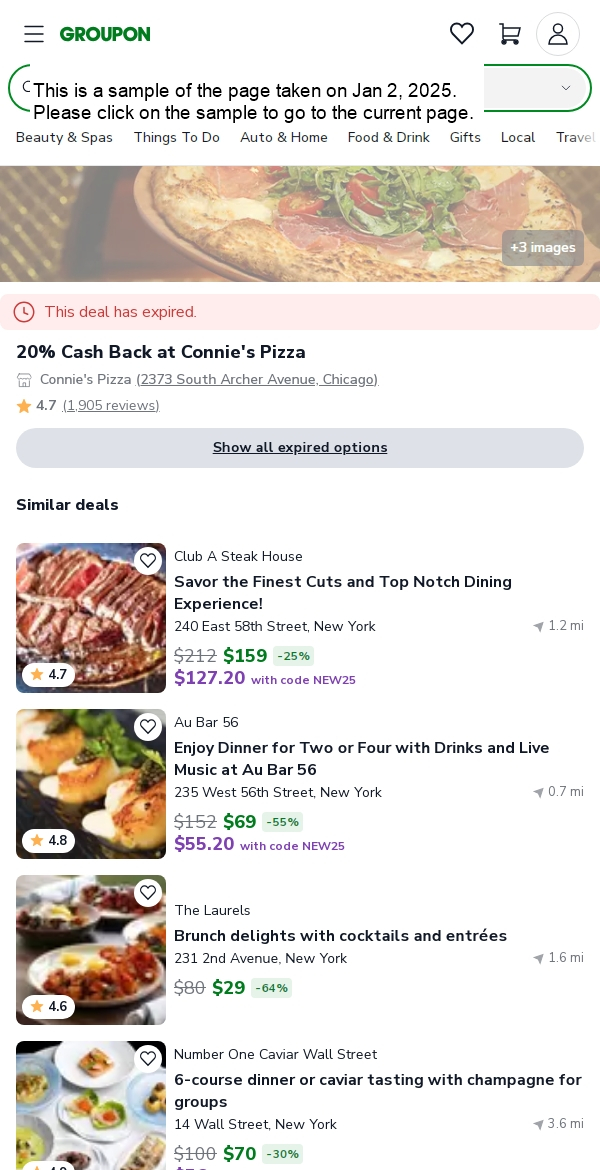Image resolution: width=600 pixels, height=1170 pixels.
Task: Select the Beauty & Spas category
Action: tap(64, 137)
